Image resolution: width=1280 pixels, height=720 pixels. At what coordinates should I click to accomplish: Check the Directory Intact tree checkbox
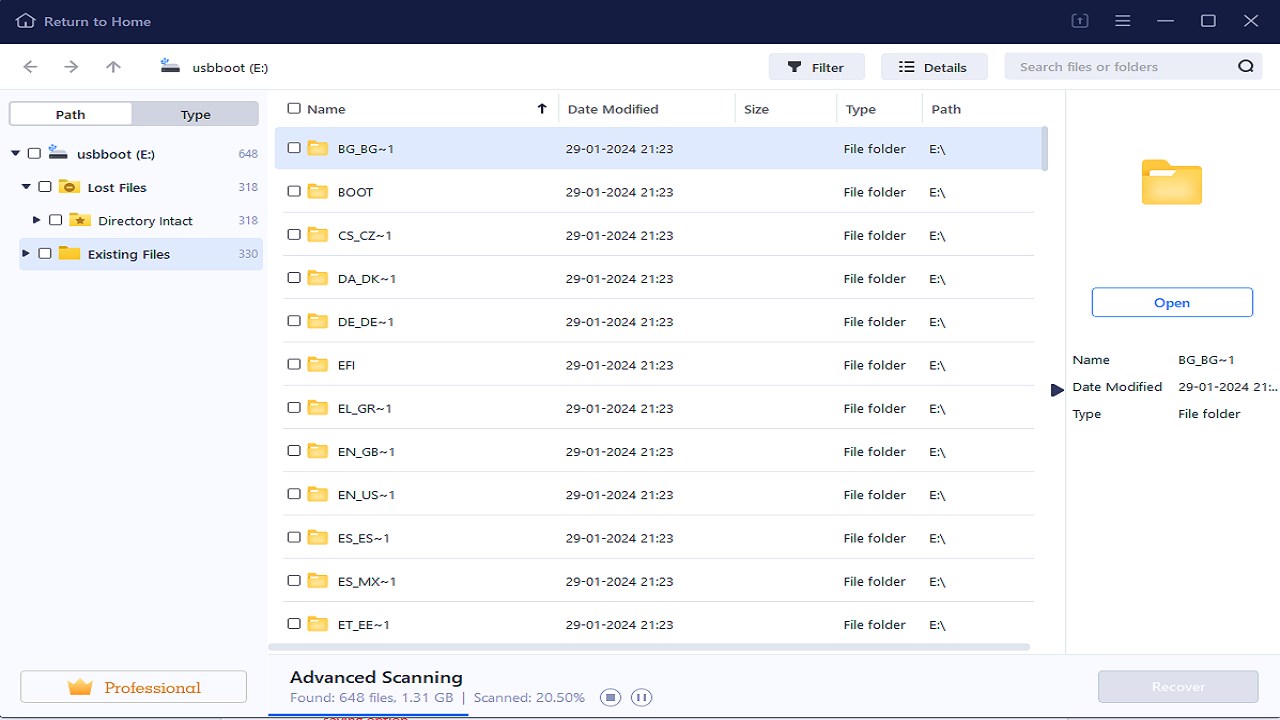[55, 220]
